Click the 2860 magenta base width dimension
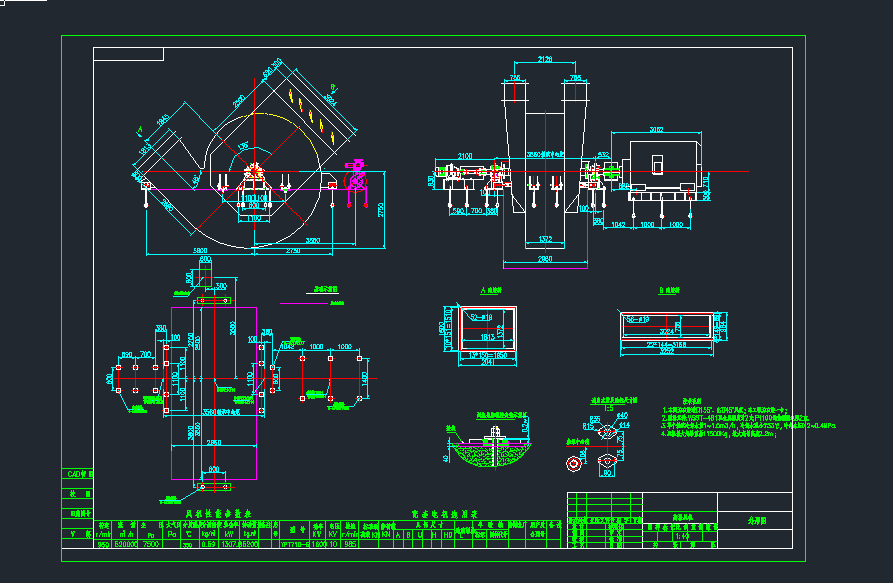This screenshot has width=893, height=583. 544,260
